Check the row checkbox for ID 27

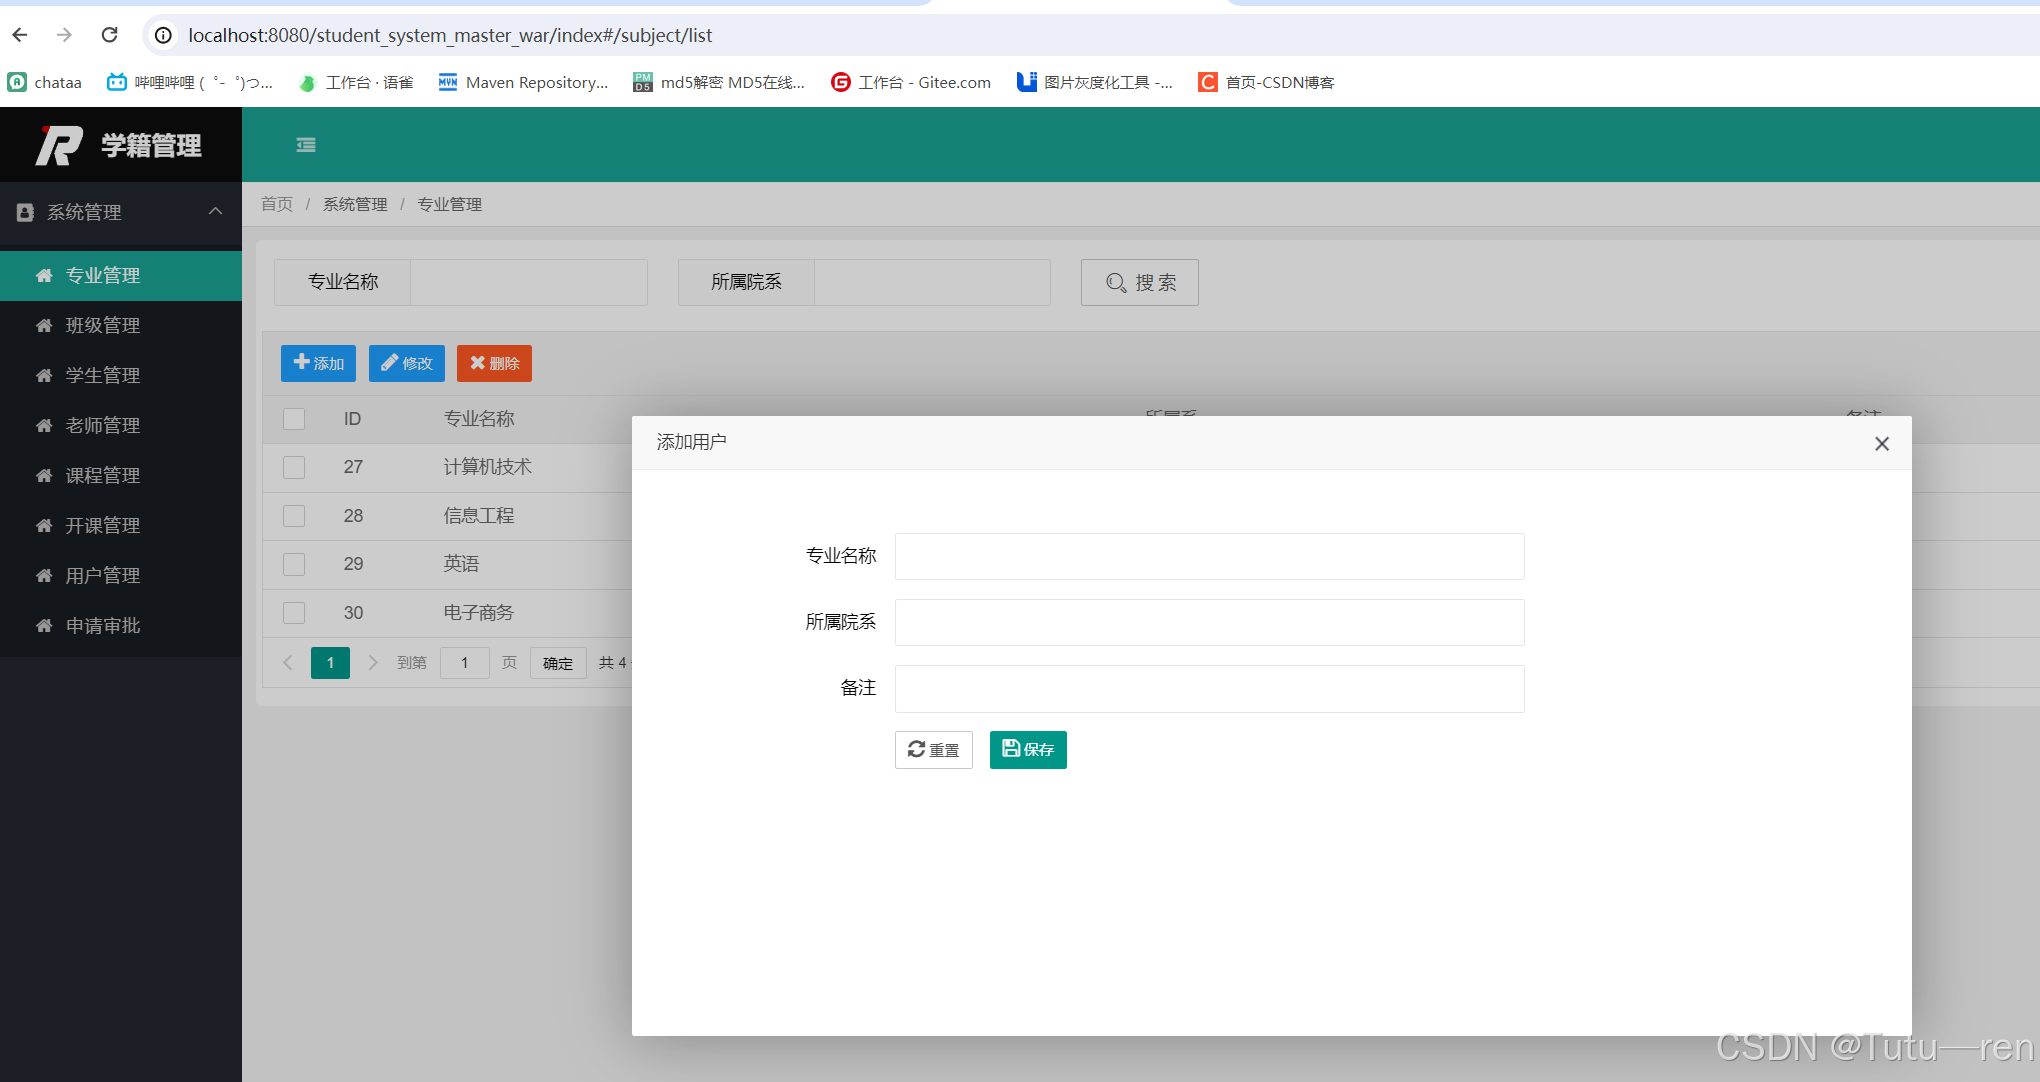pos(294,467)
